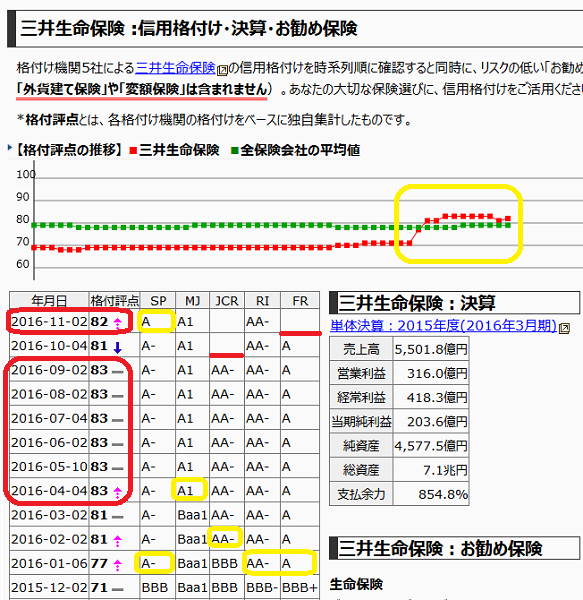Click the 総資産 value 7.1兆円
583x600 pixels.
[446, 470]
